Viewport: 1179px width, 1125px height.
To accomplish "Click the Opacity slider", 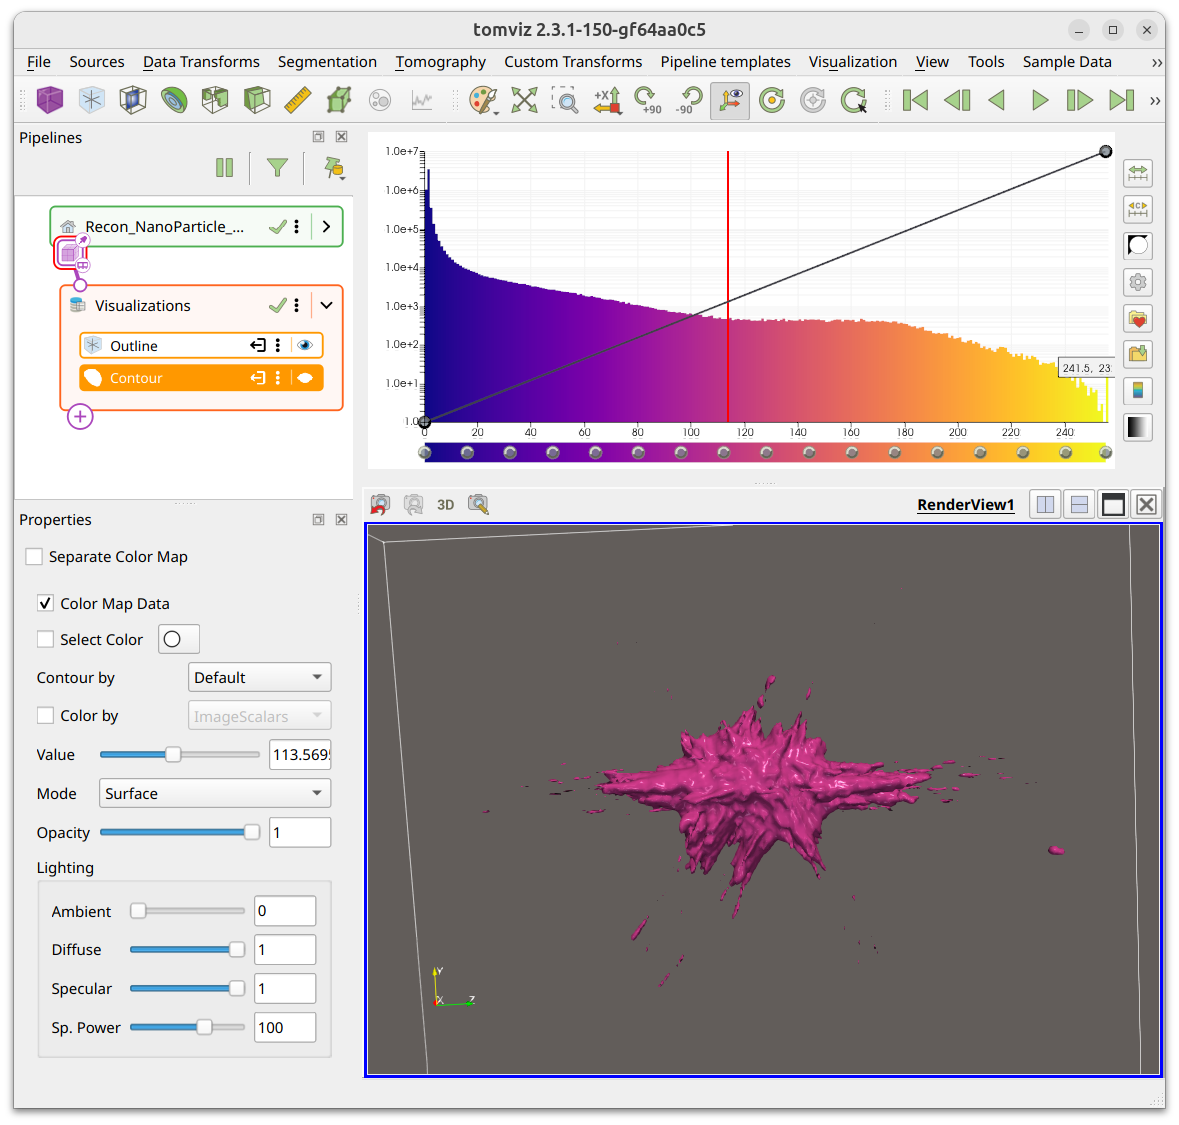I will tap(180, 832).
